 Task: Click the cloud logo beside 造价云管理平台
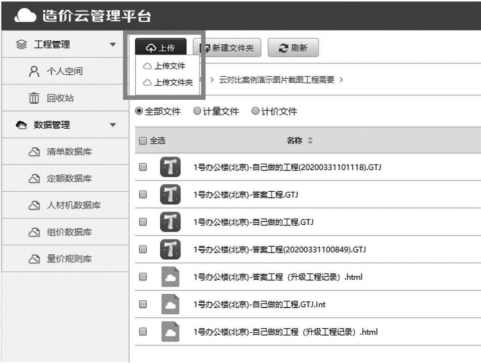(x=25, y=16)
